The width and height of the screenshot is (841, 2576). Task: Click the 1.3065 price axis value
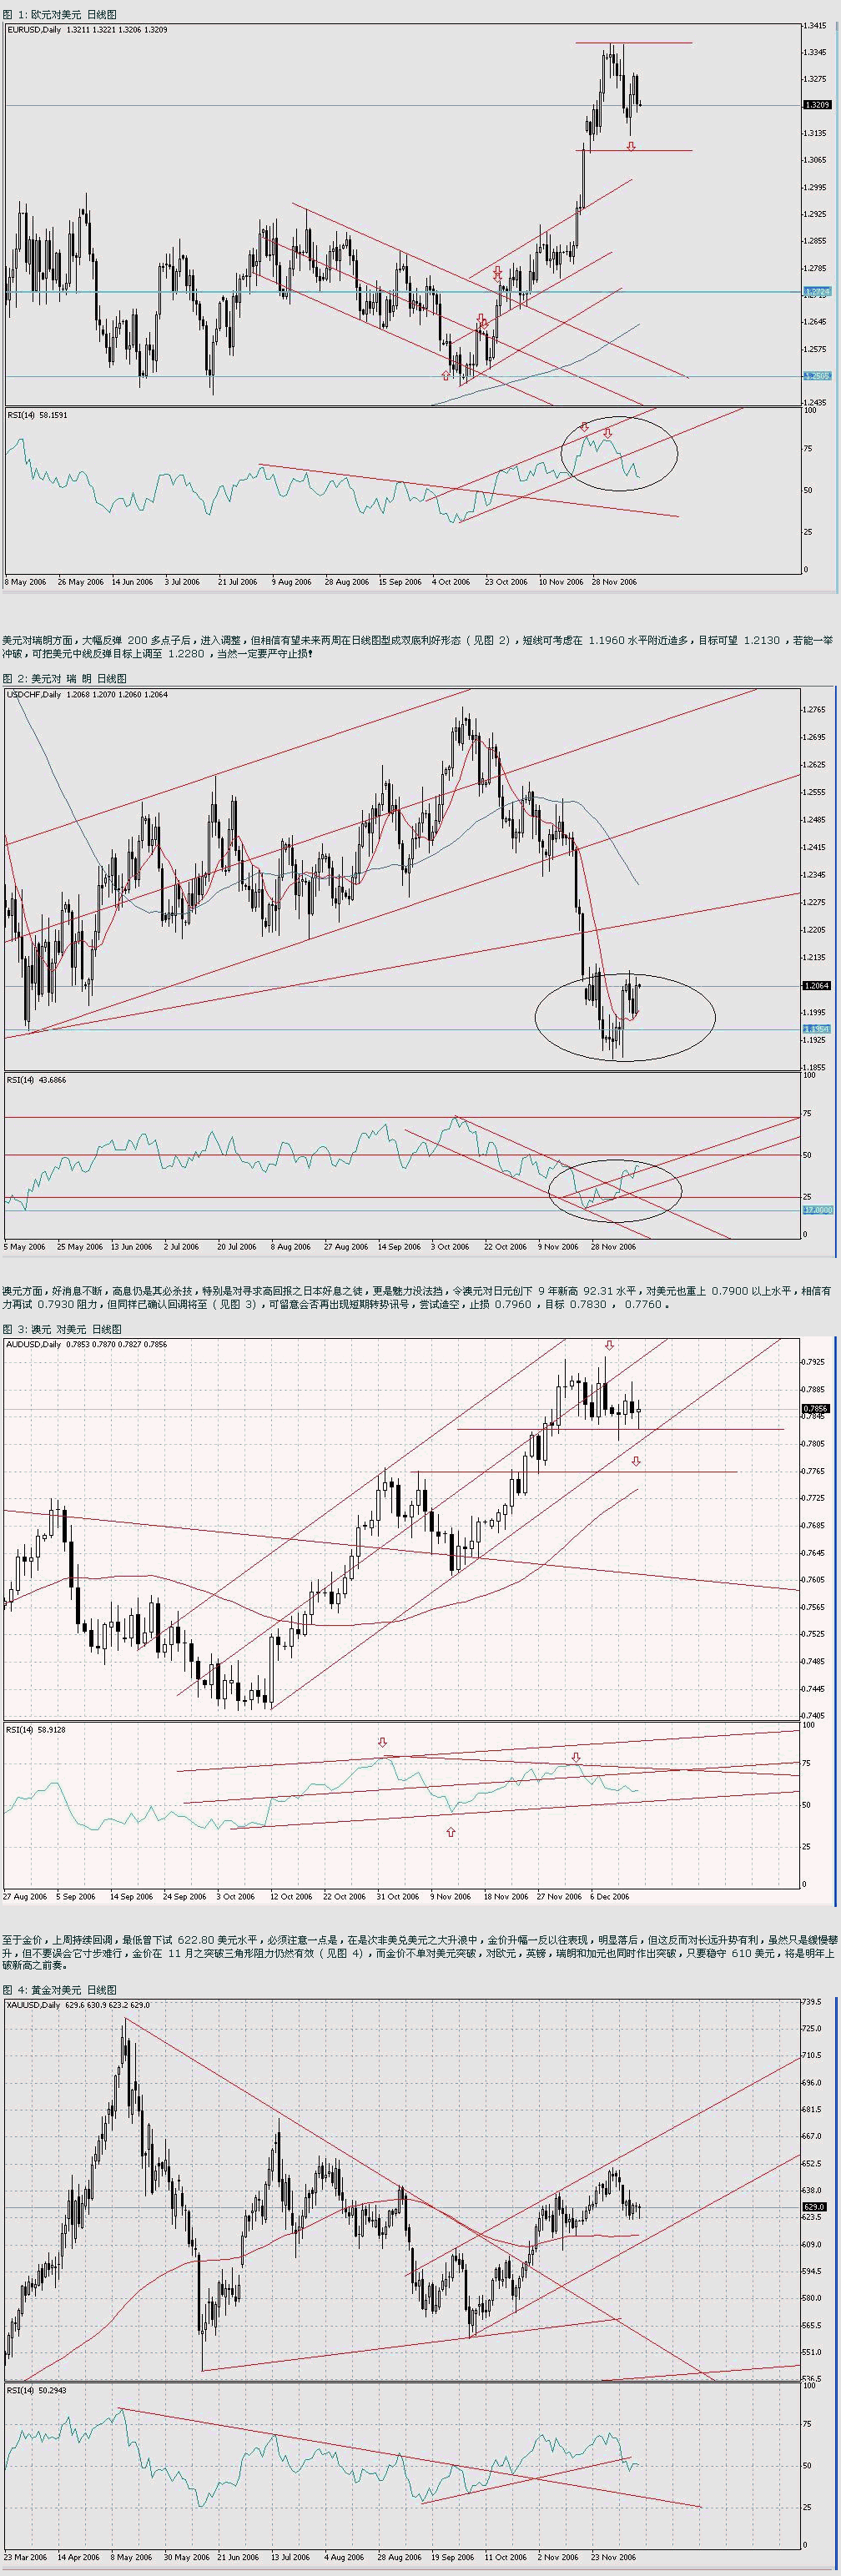815,160
